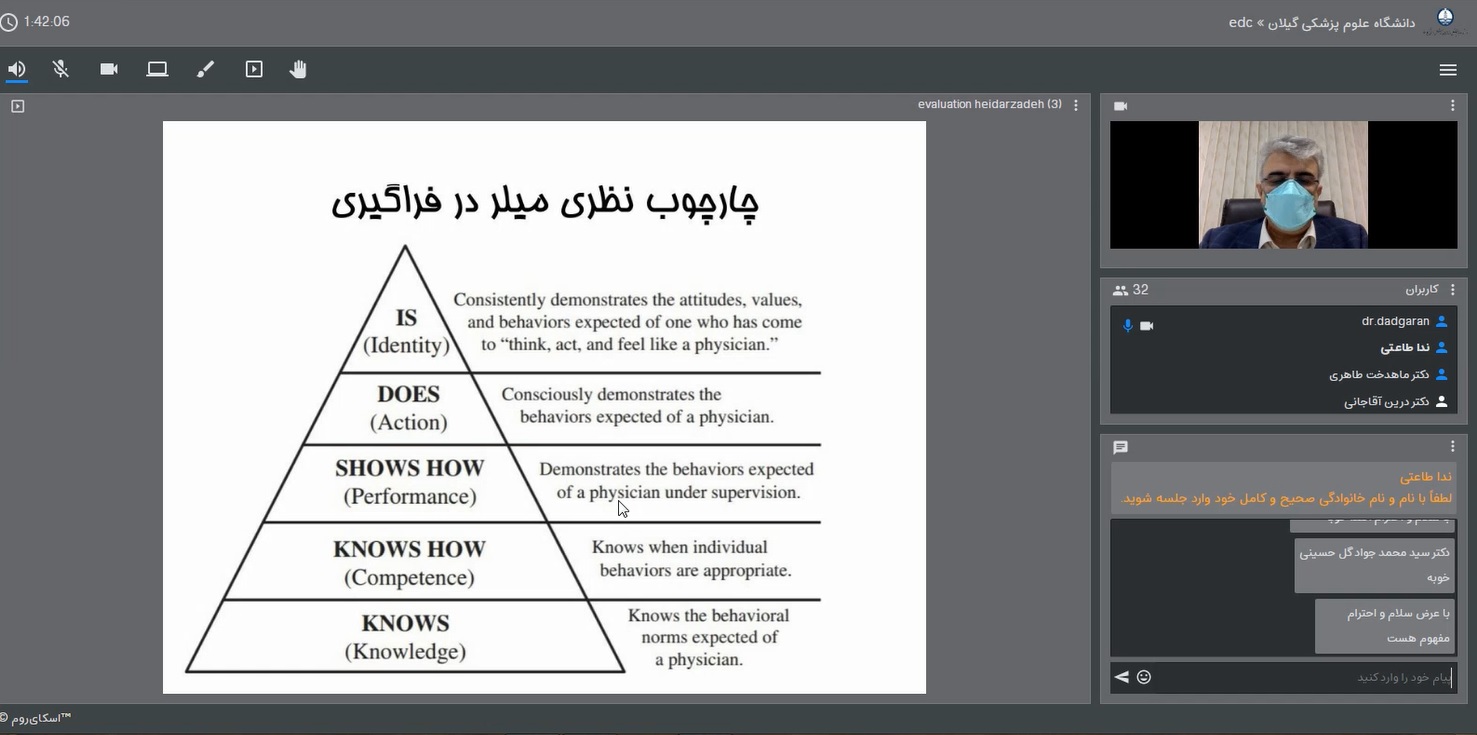Click the chat message input field
This screenshot has height=735, width=1477.
1300,677
